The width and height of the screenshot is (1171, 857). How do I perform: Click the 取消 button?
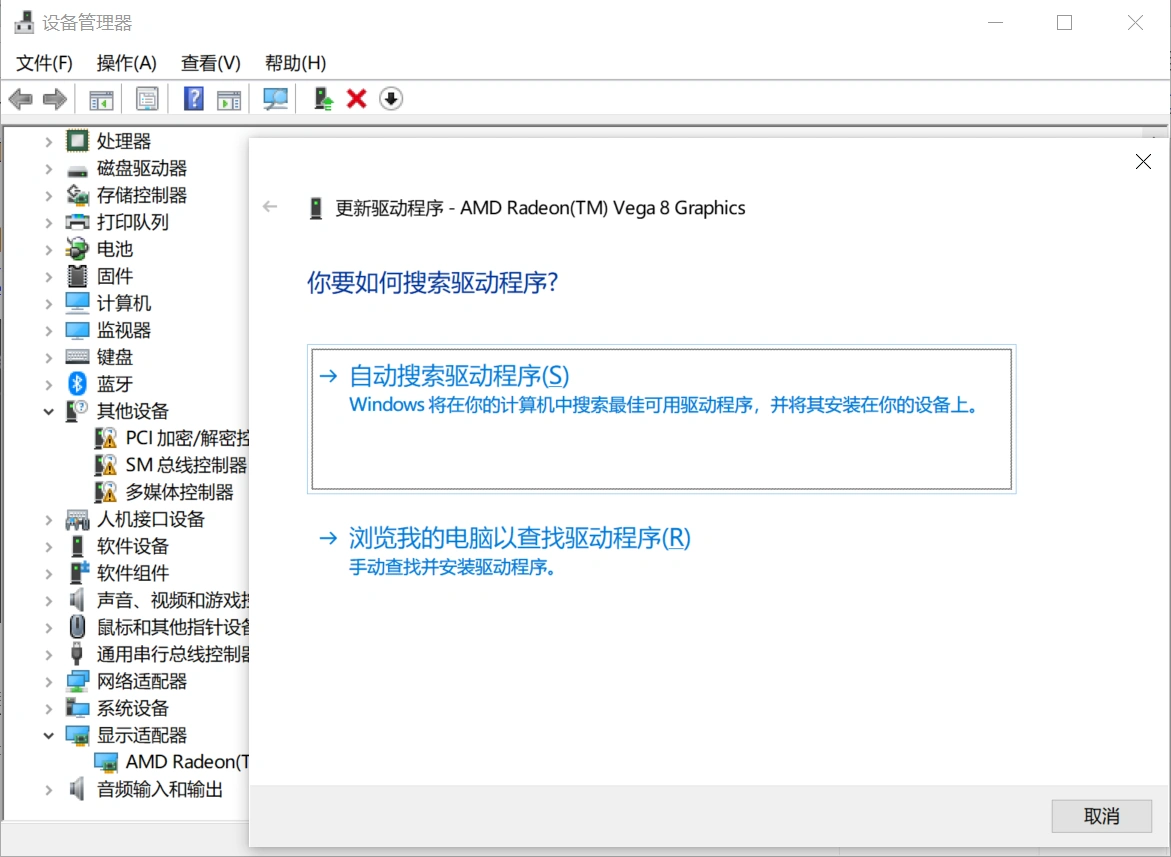tap(1102, 816)
